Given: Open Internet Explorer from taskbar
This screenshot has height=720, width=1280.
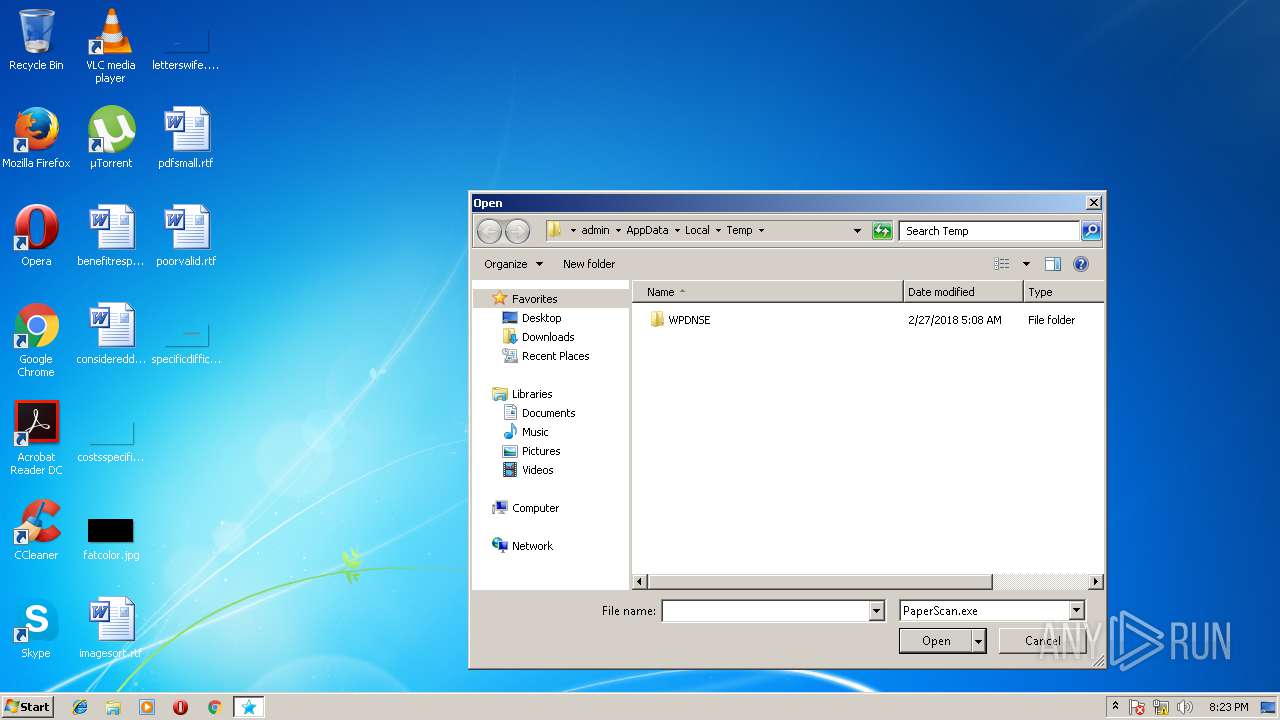Looking at the screenshot, I should click(x=80, y=707).
